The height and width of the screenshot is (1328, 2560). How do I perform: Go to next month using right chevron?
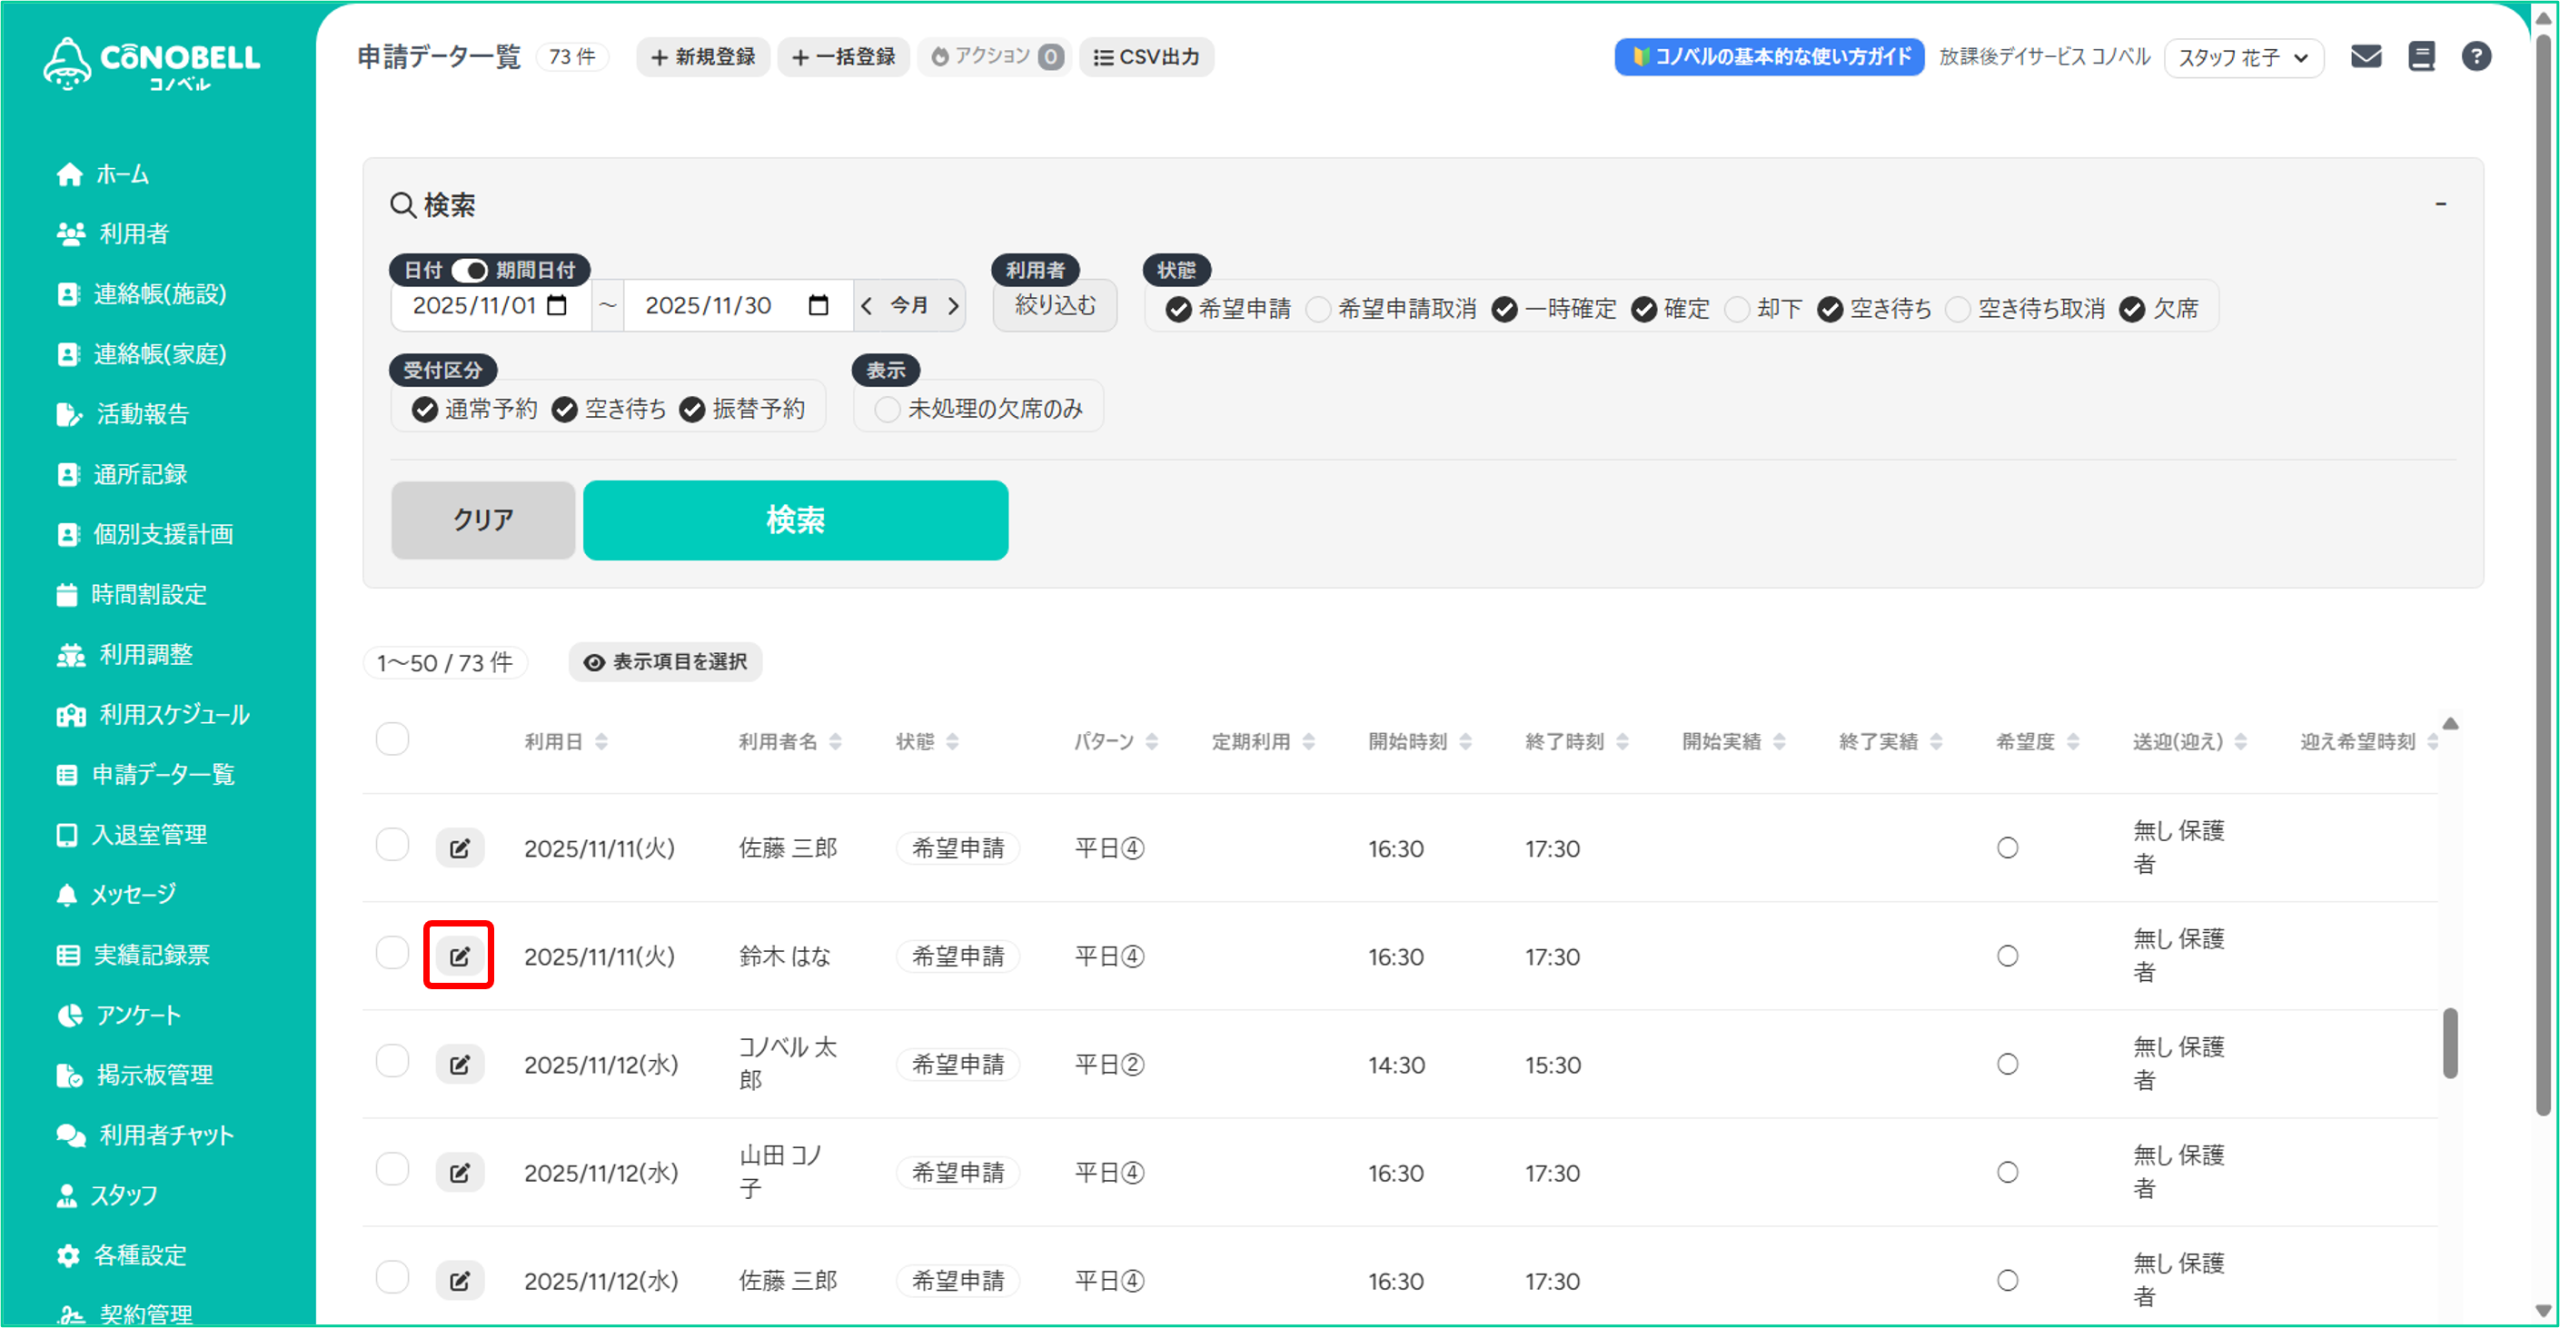point(953,305)
